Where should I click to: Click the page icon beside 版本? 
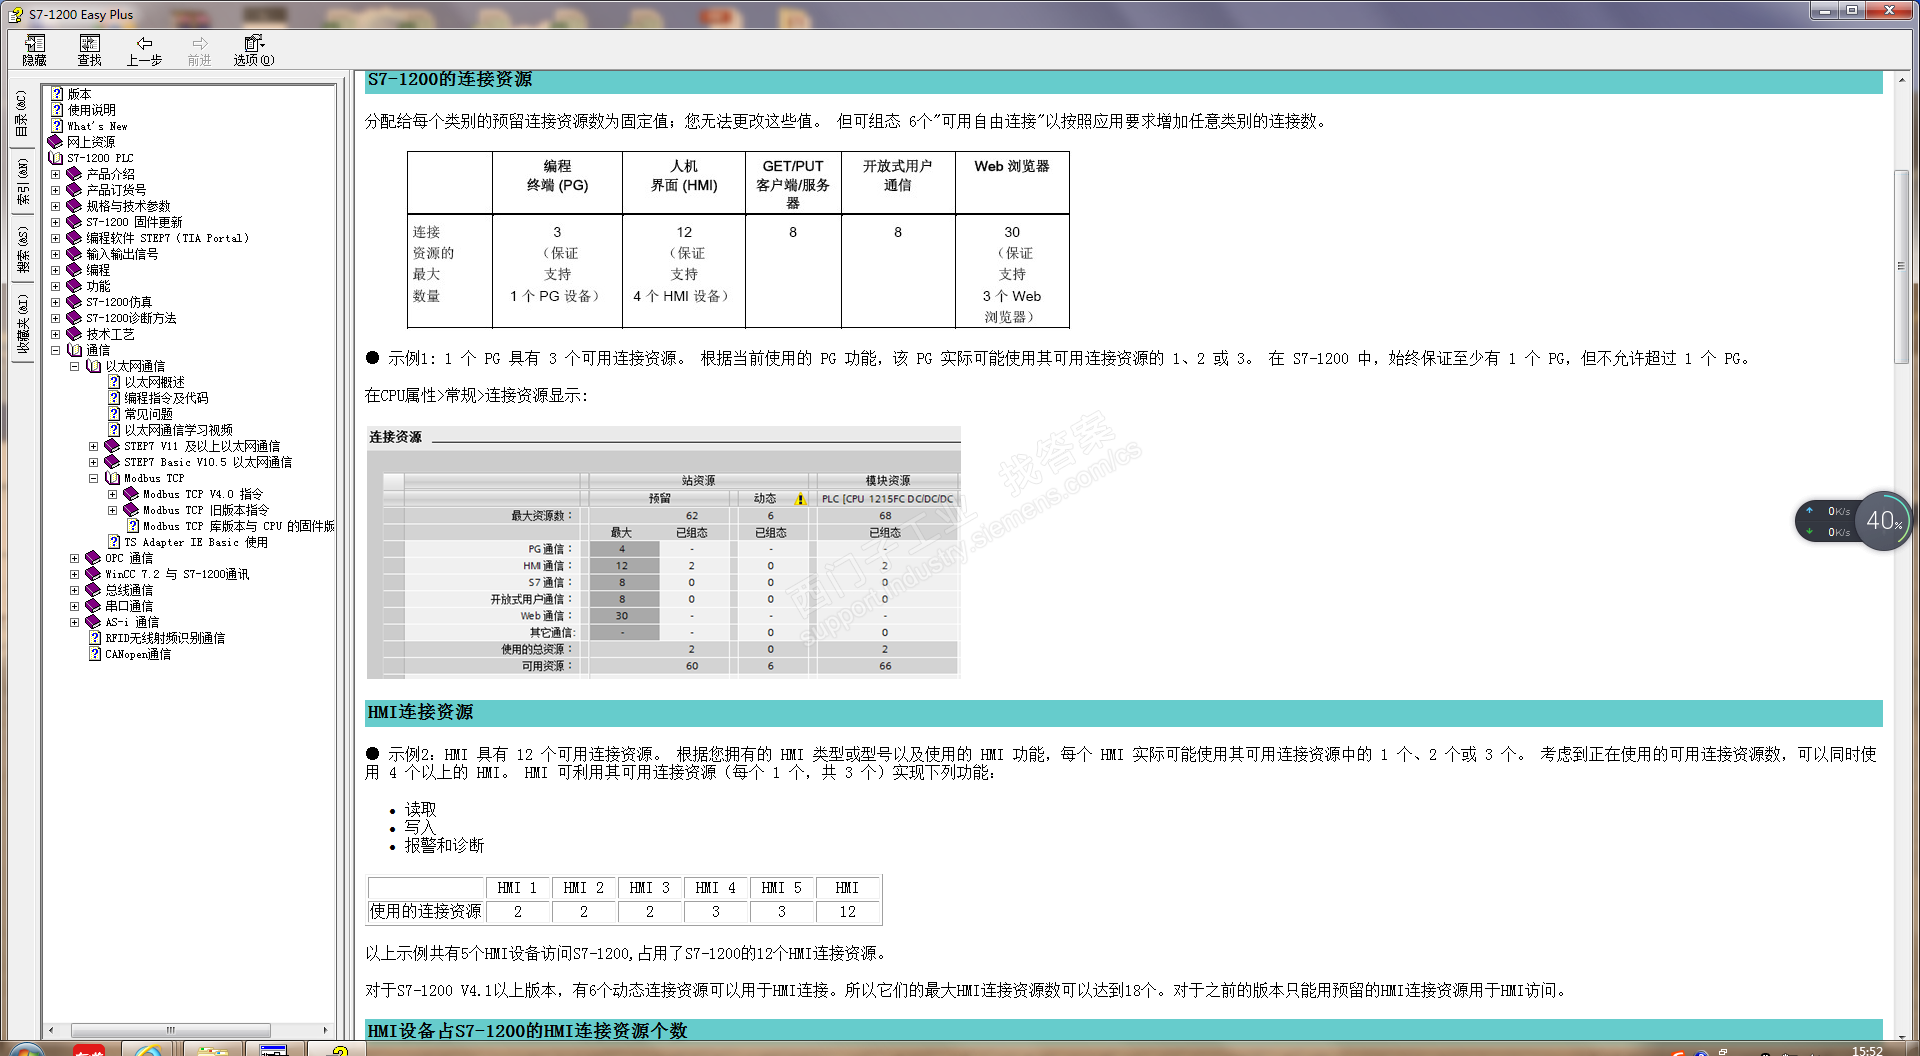point(57,94)
